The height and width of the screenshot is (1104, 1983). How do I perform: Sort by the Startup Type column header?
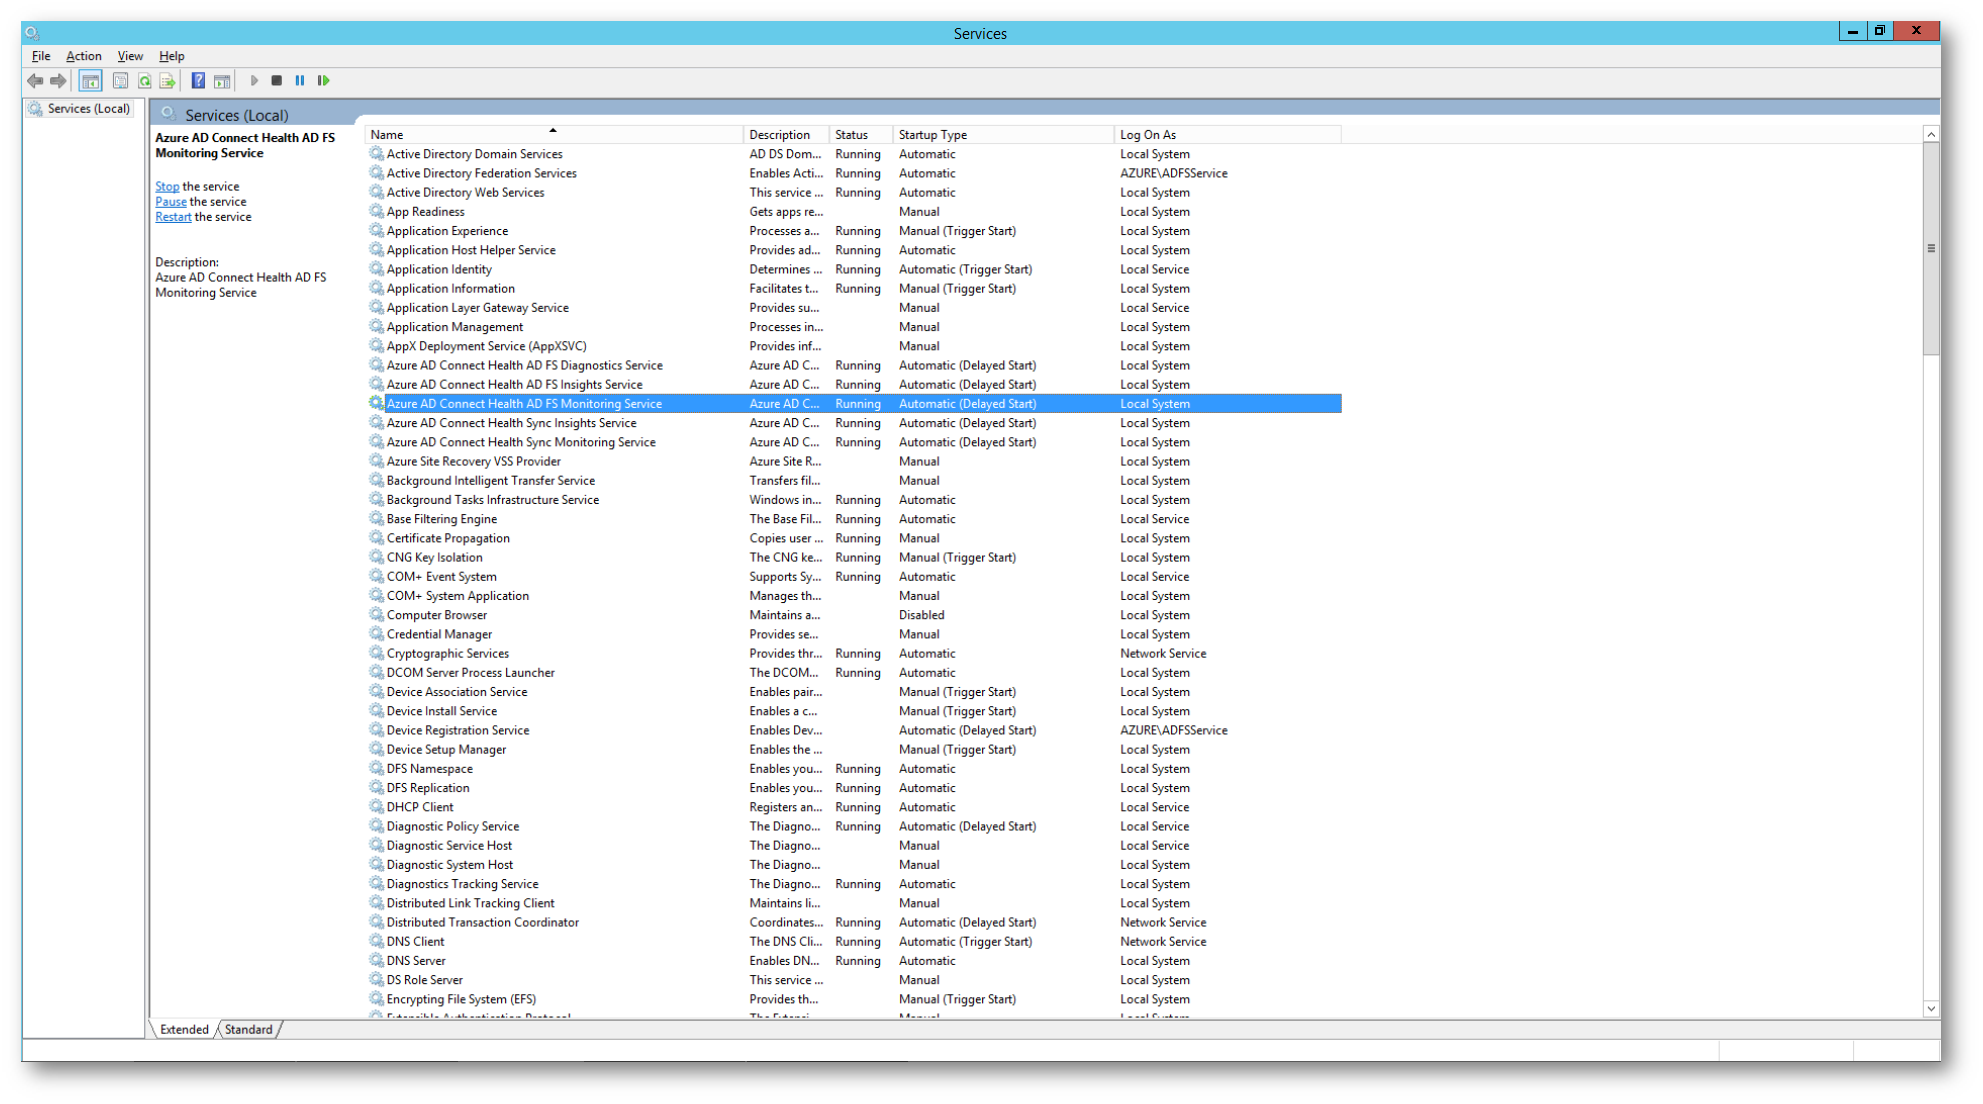tap(1003, 134)
